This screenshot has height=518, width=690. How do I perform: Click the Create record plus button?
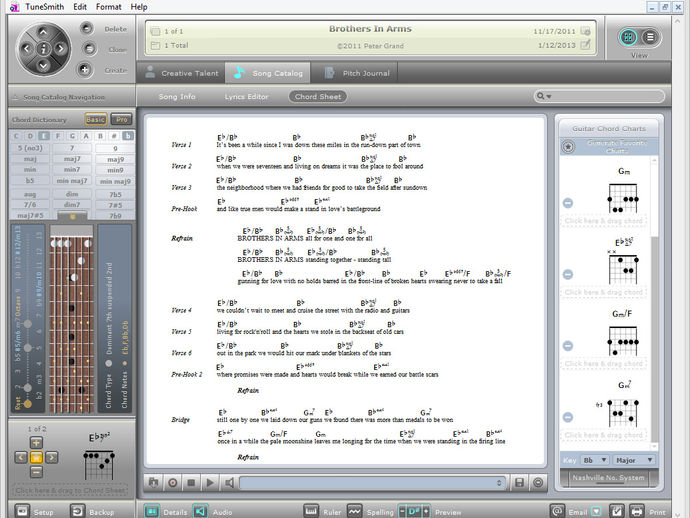pyautogui.click(x=84, y=69)
